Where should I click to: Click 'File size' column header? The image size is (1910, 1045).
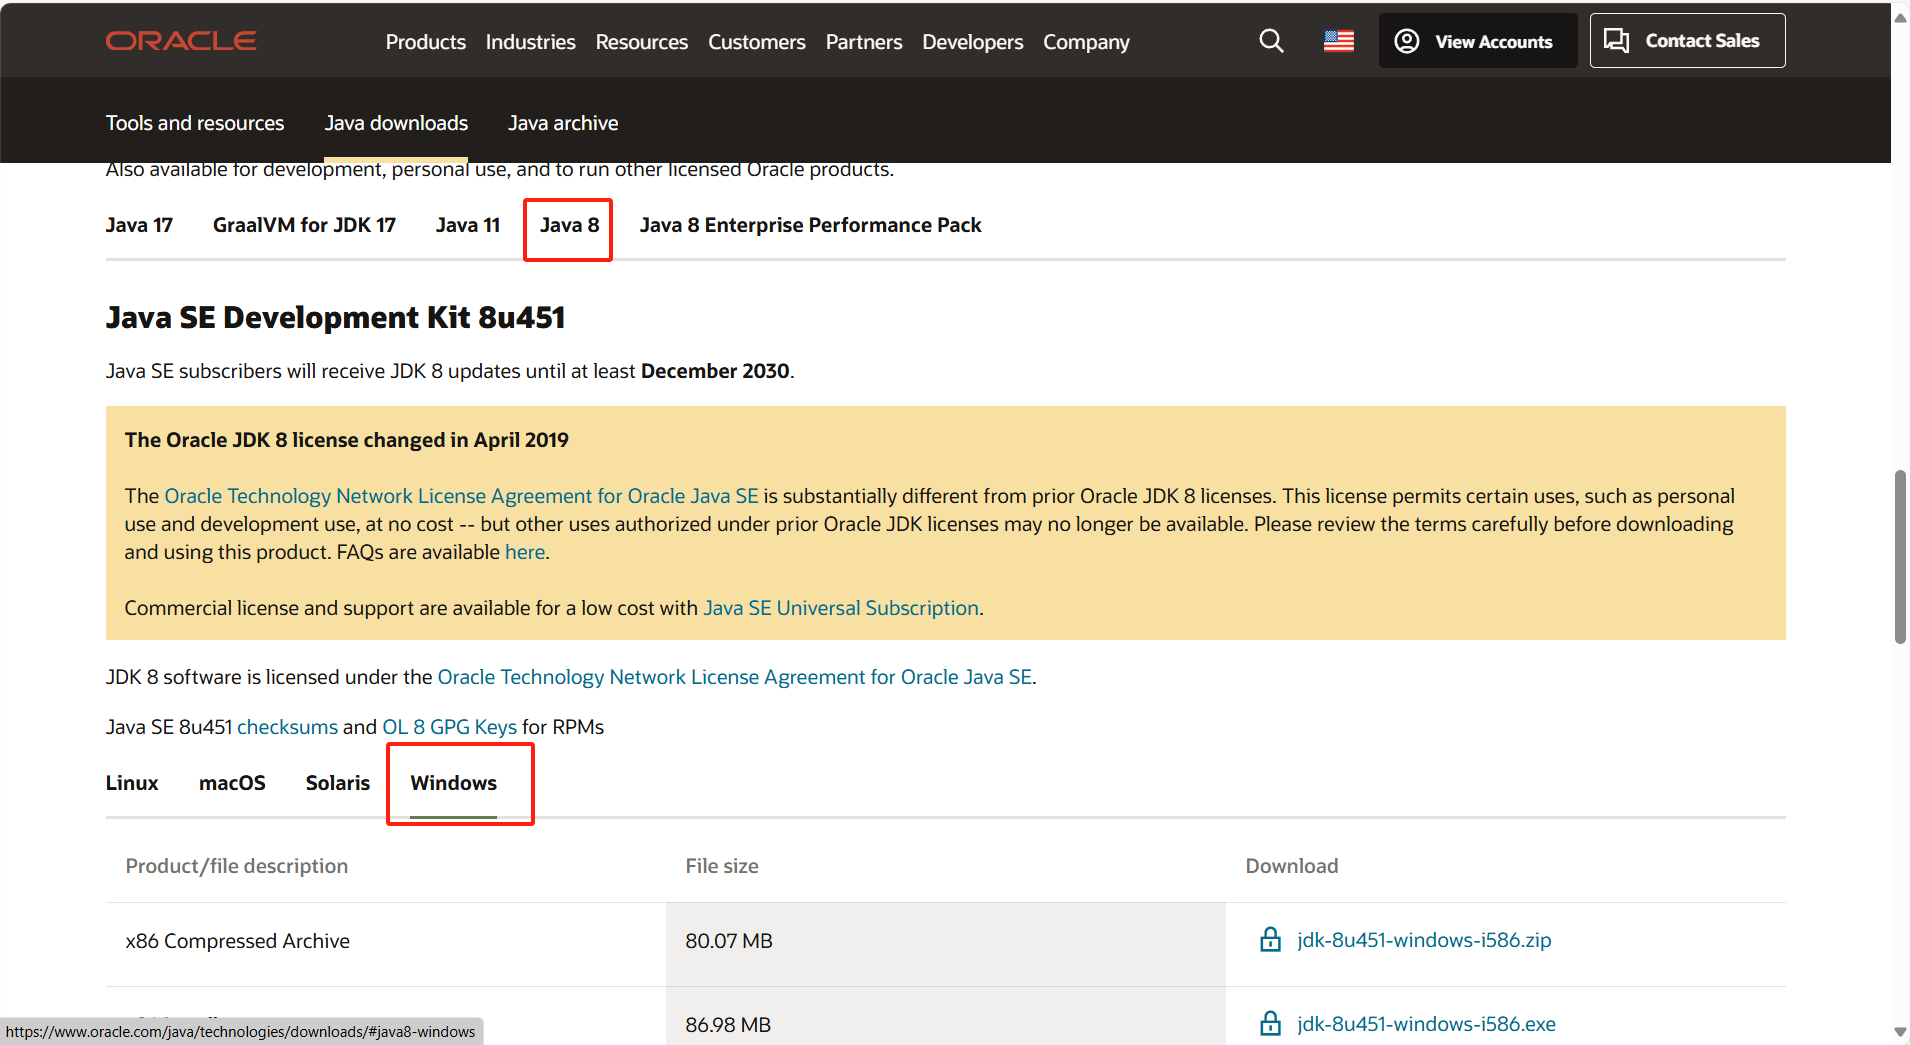[x=722, y=866]
